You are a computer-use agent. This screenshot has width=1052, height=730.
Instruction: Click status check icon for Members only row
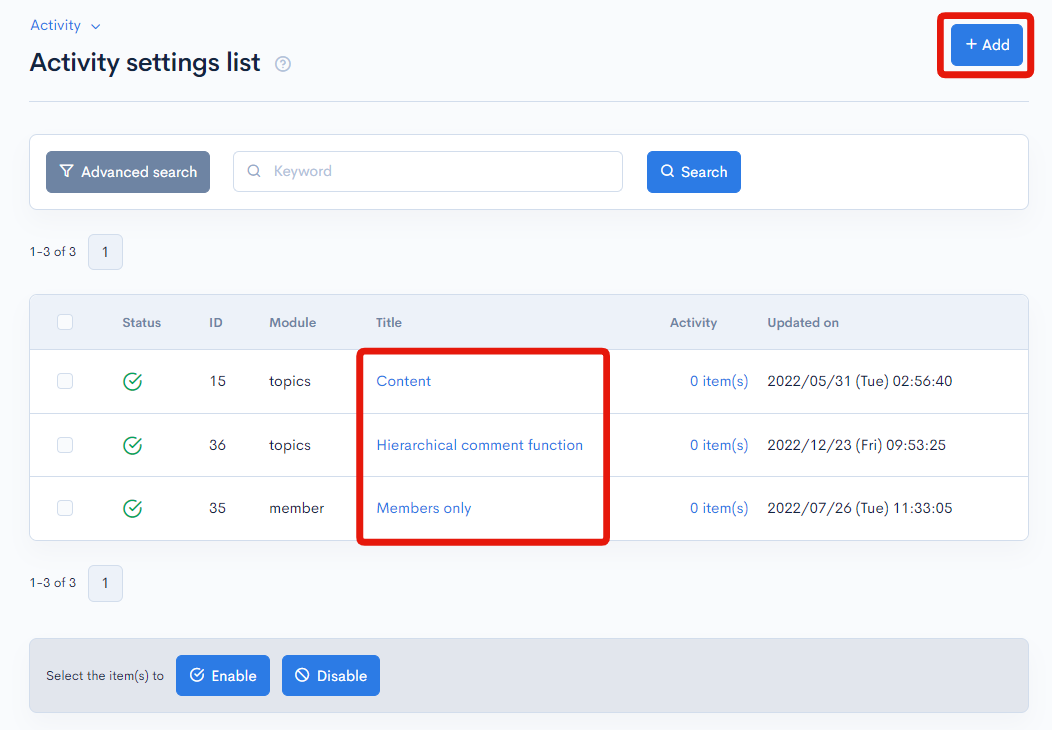tap(133, 509)
